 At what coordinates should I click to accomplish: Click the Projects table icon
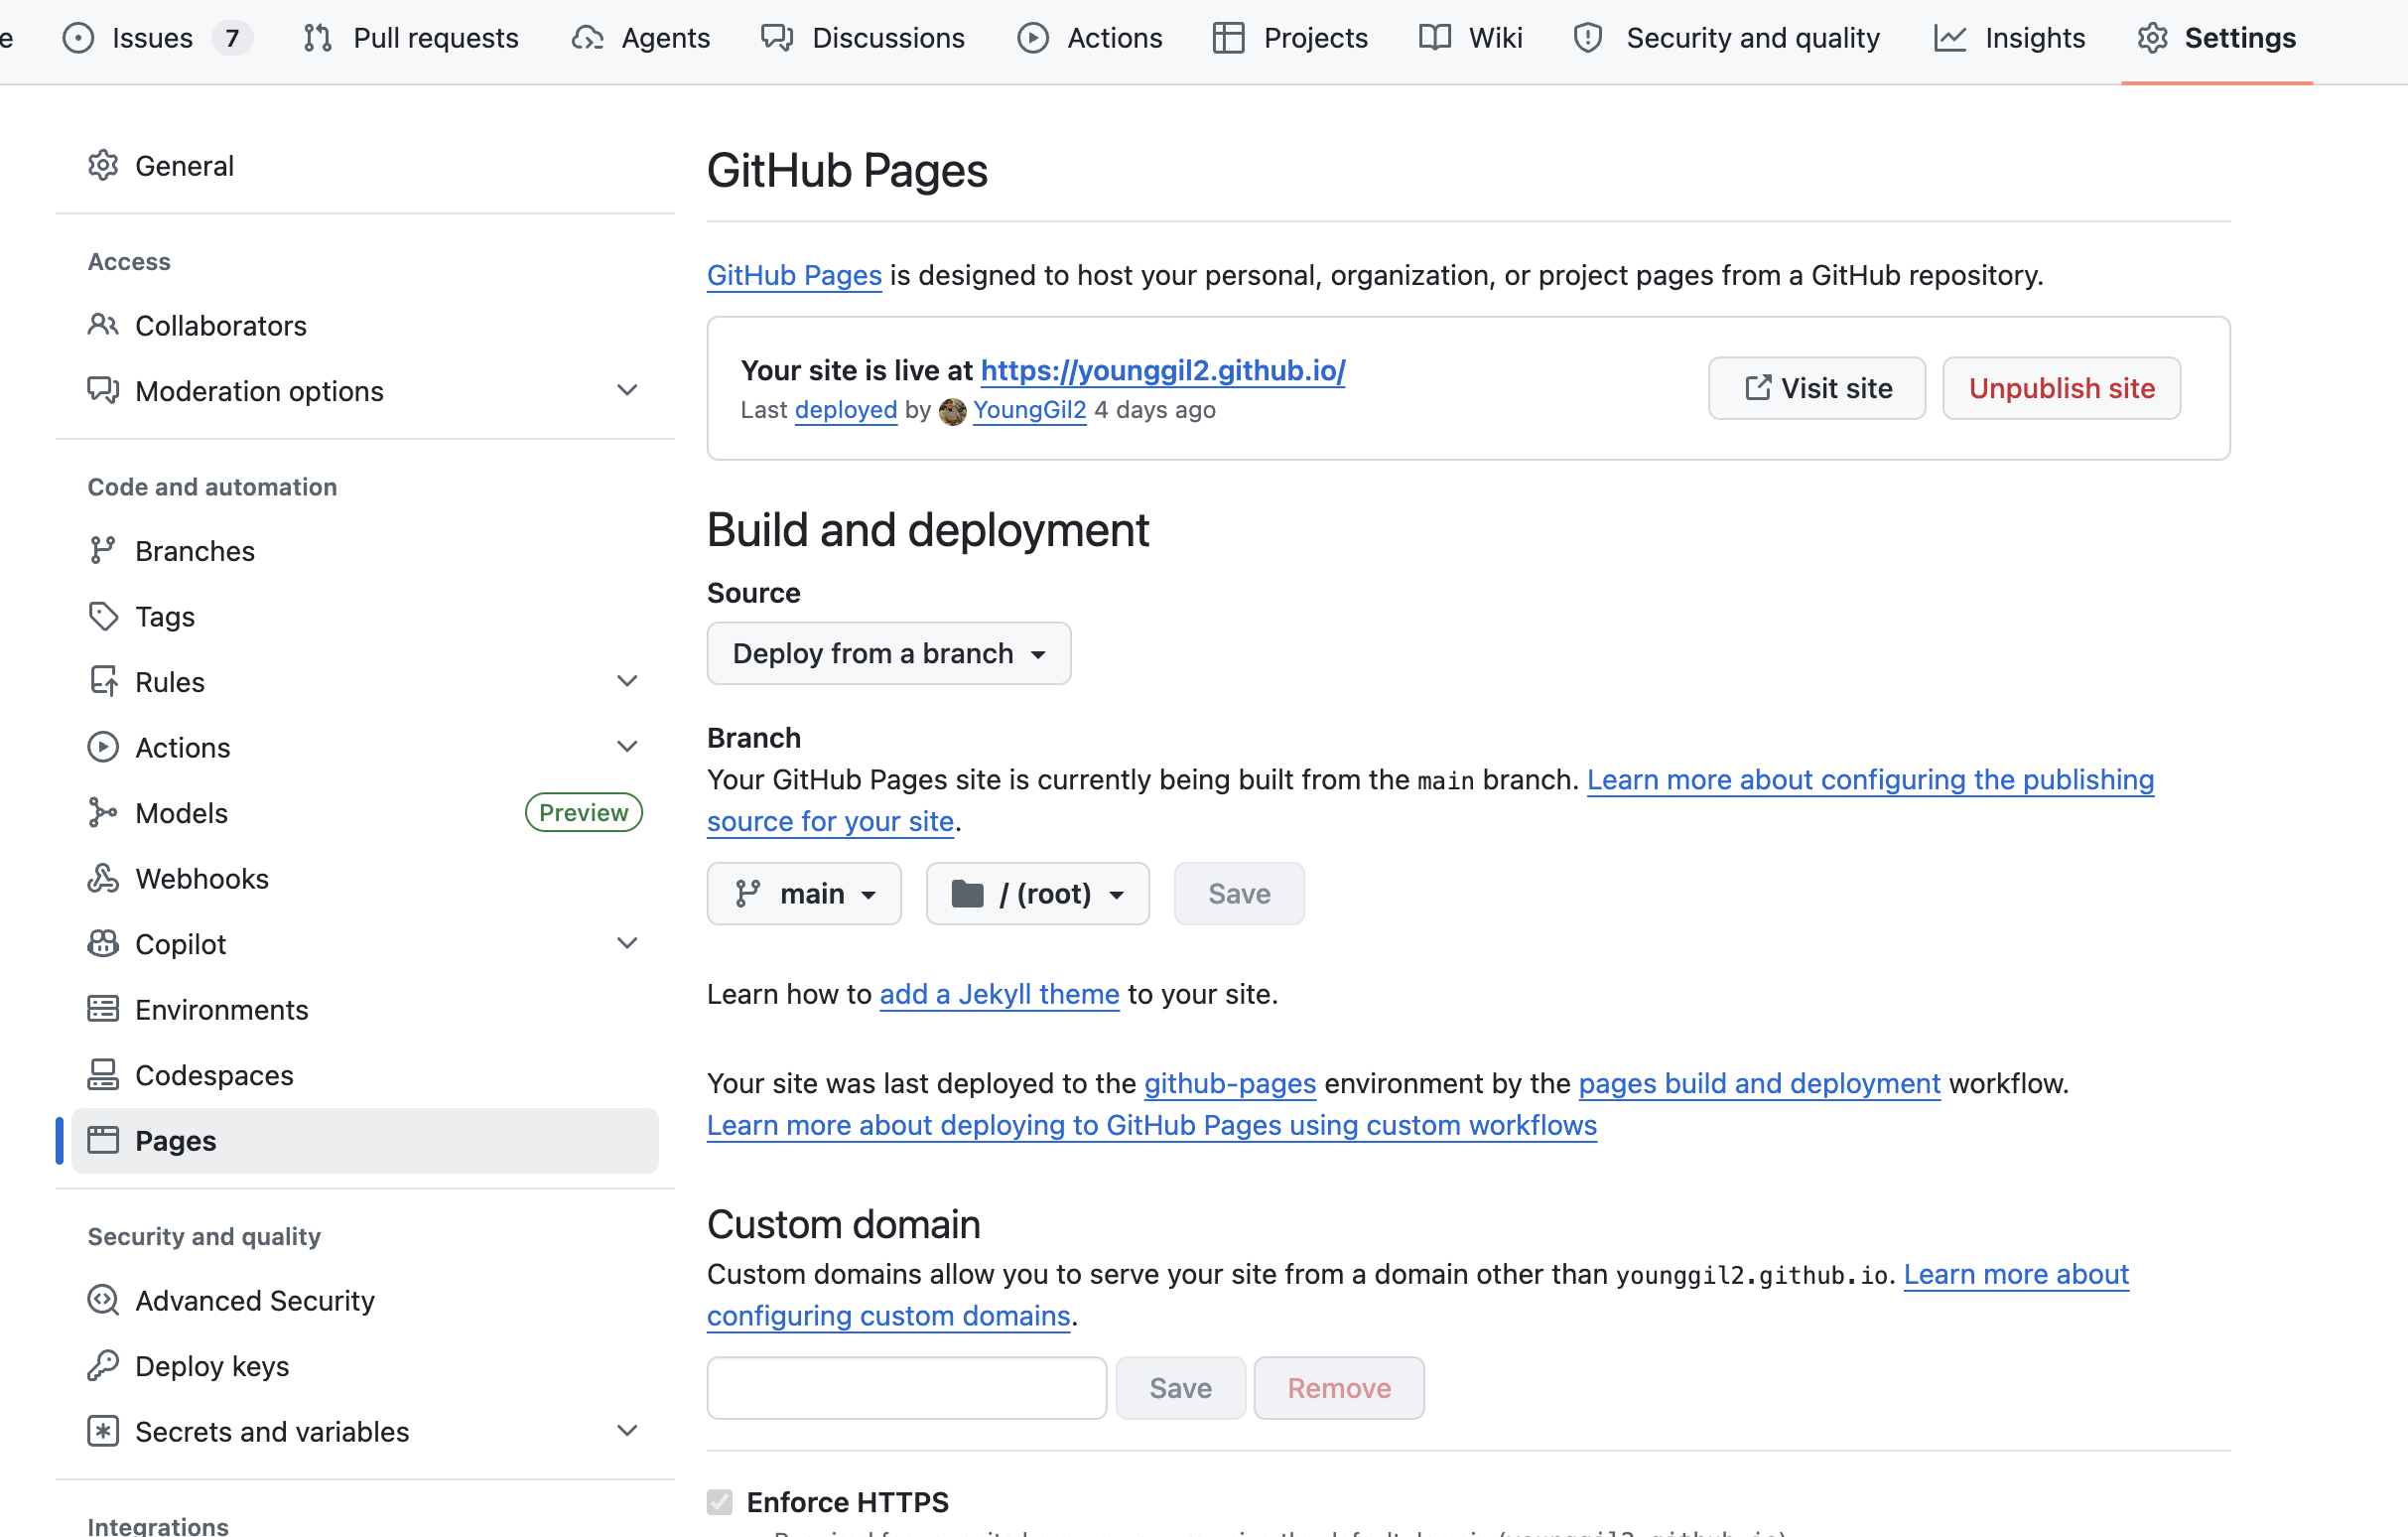(1228, 38)
